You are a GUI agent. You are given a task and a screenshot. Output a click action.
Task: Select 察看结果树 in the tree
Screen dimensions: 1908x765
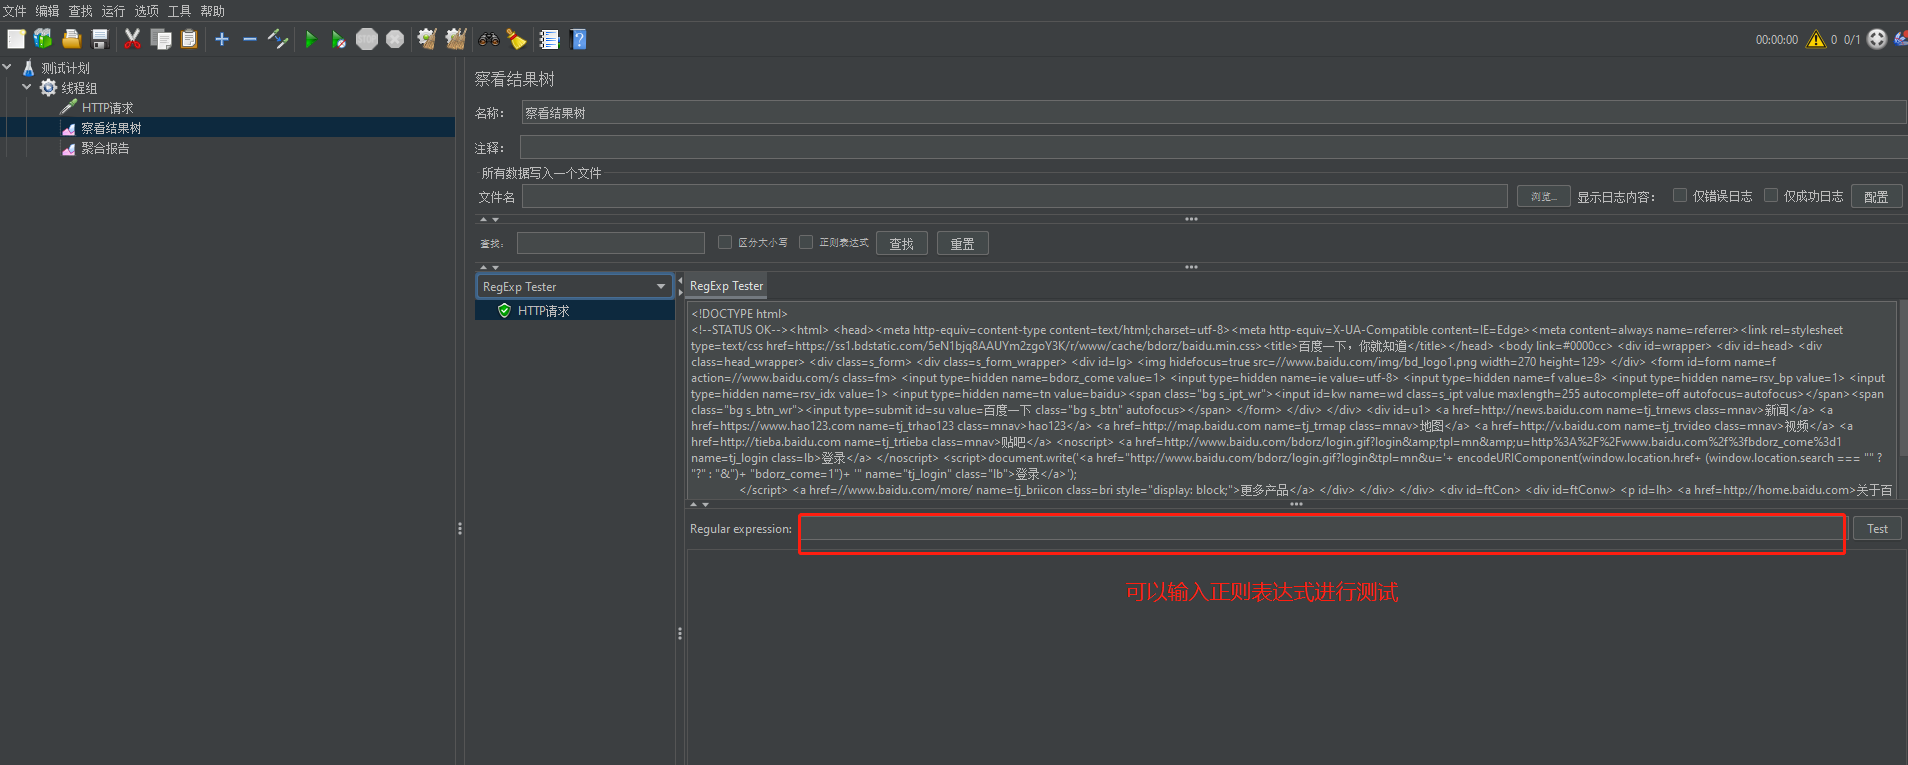111,128
